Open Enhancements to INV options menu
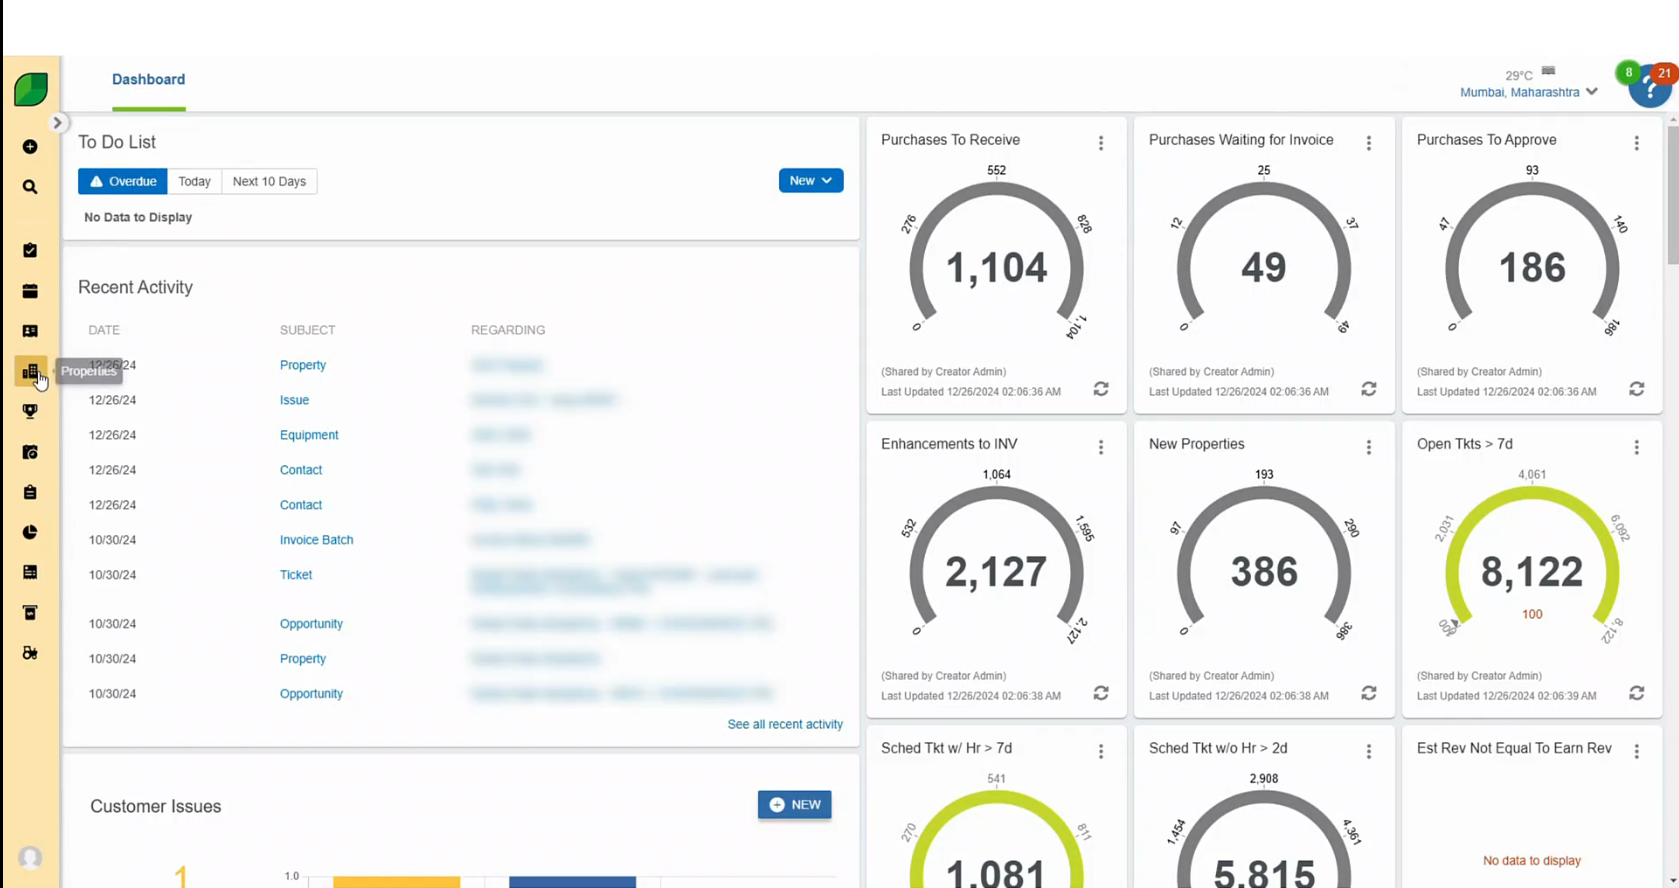Image resolution: width=1679 pixels, height=888 pixels. coord(1101,447)
